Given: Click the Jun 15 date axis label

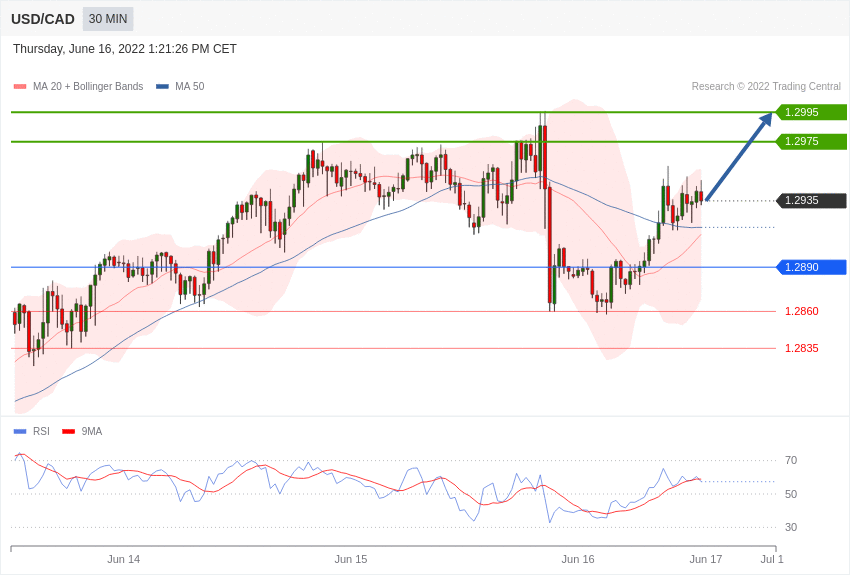Looking at the screenshot, I should 351,559.
